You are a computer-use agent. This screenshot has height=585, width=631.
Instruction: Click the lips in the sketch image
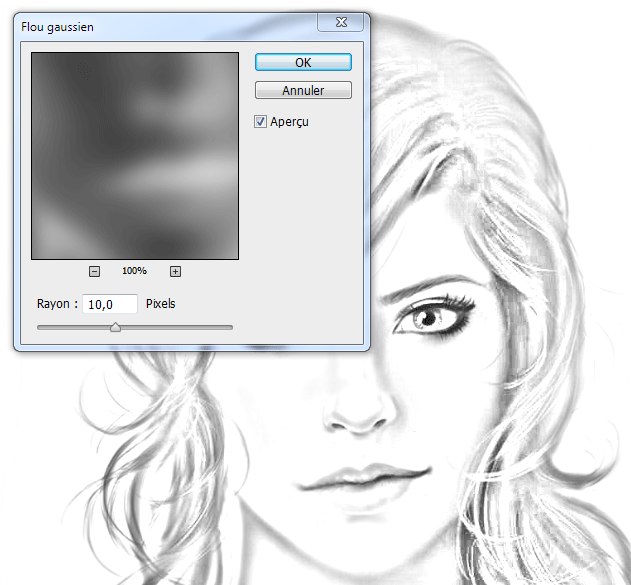[x=376, y=478]
